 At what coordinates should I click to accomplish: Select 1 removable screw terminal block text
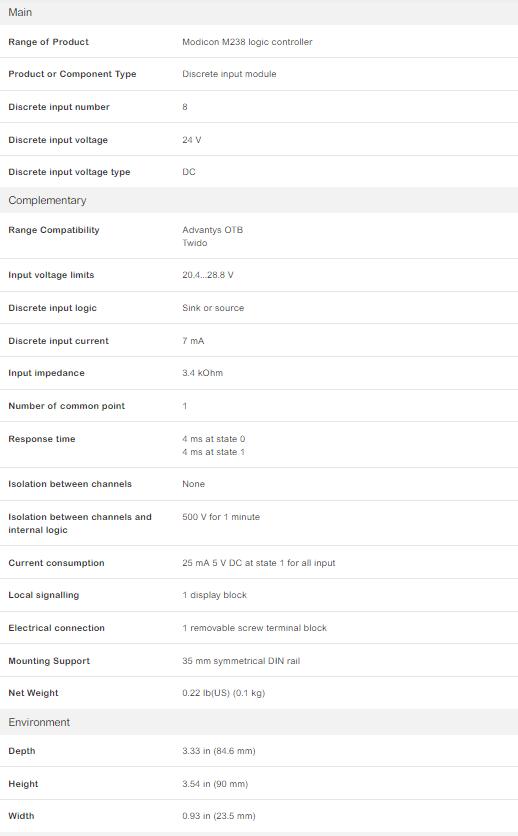(x=255, y=628)
